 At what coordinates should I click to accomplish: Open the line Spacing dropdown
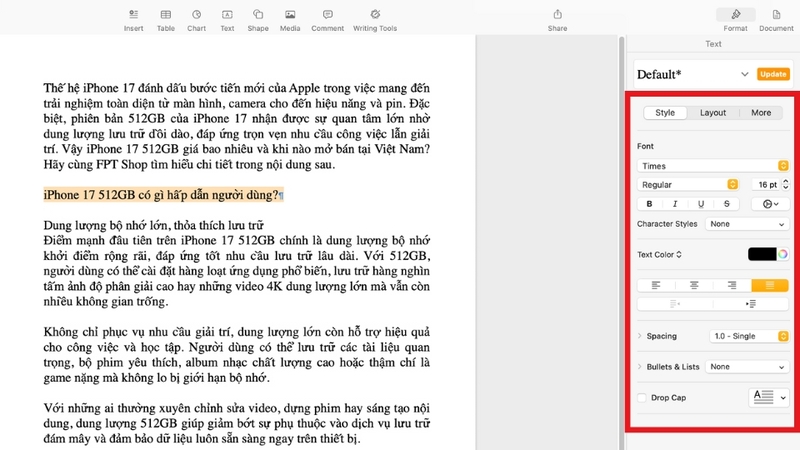point(749,336)
